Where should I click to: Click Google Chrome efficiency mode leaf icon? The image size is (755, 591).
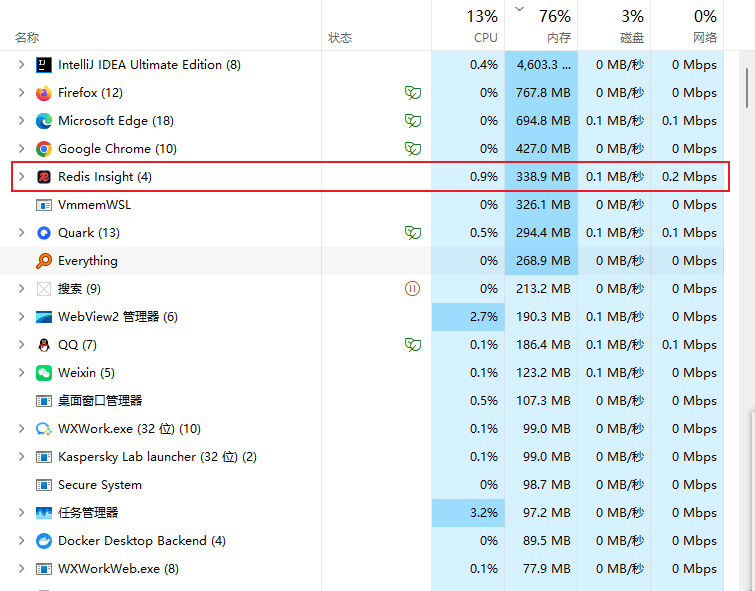pyautogui.click(x=413, y=149)
